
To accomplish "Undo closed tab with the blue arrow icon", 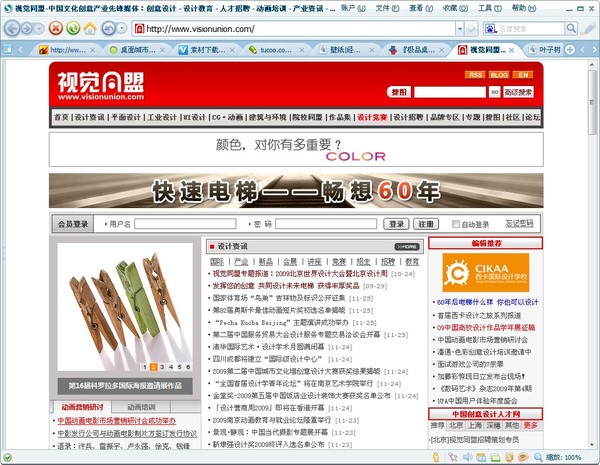I will click(108, 28).
